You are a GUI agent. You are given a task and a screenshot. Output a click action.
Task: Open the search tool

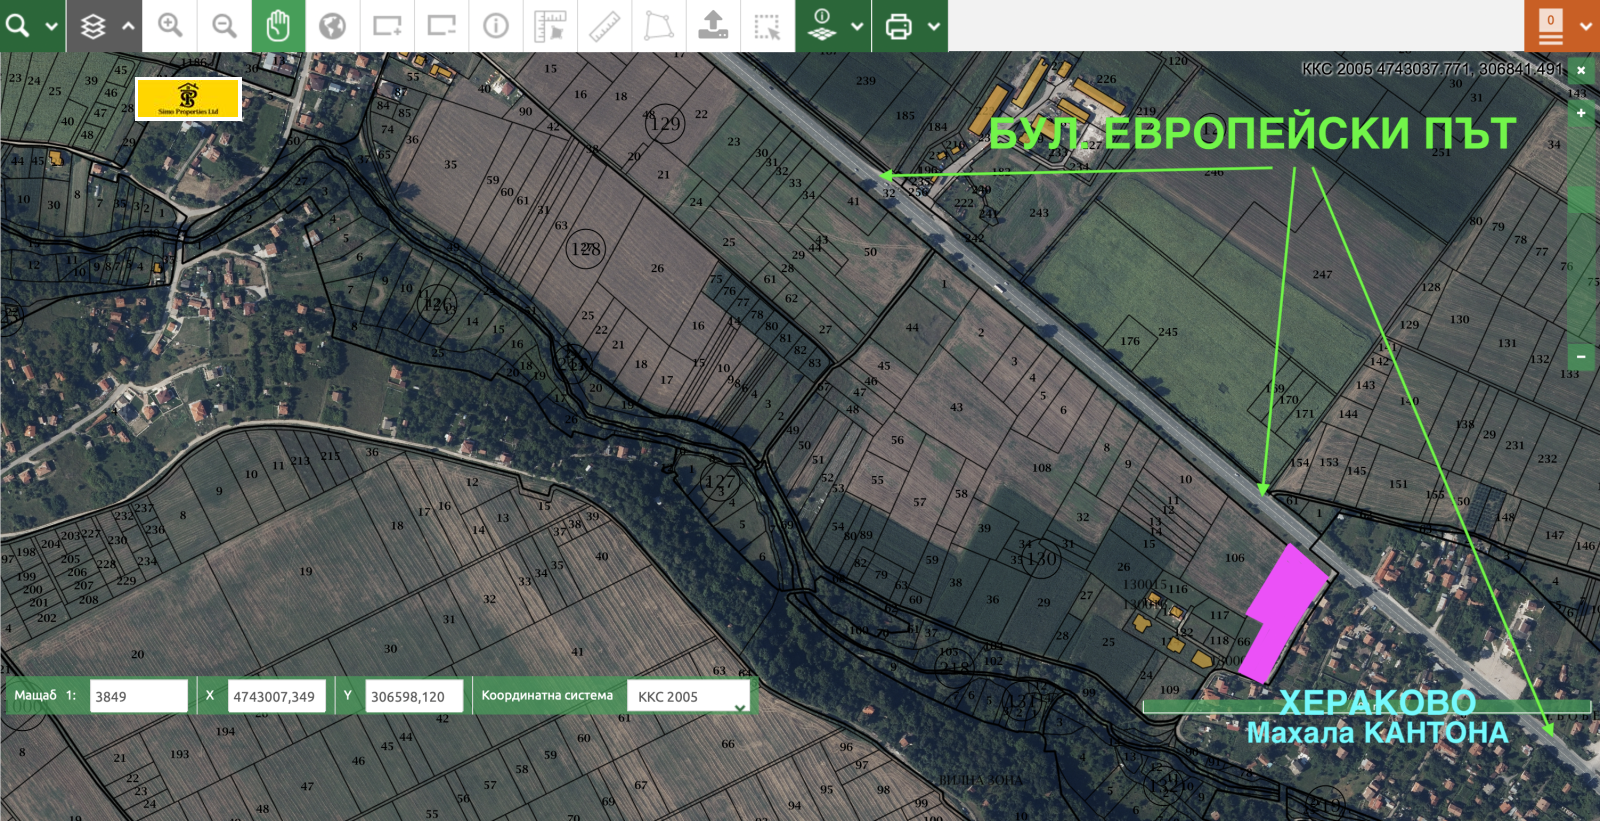tap(18, 25)
